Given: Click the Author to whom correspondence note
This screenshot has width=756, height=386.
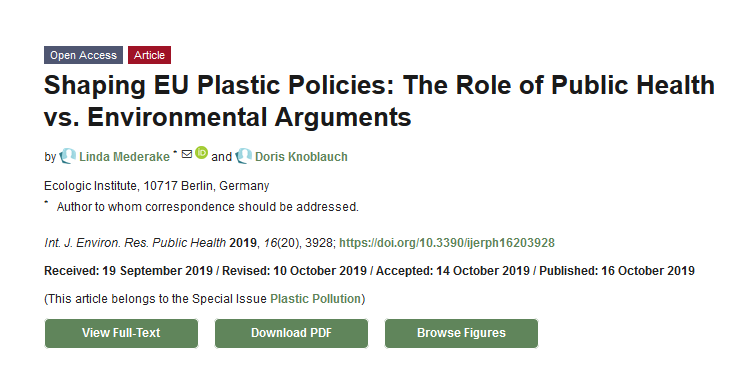Looking at the screenshot, I should point(208,207).
